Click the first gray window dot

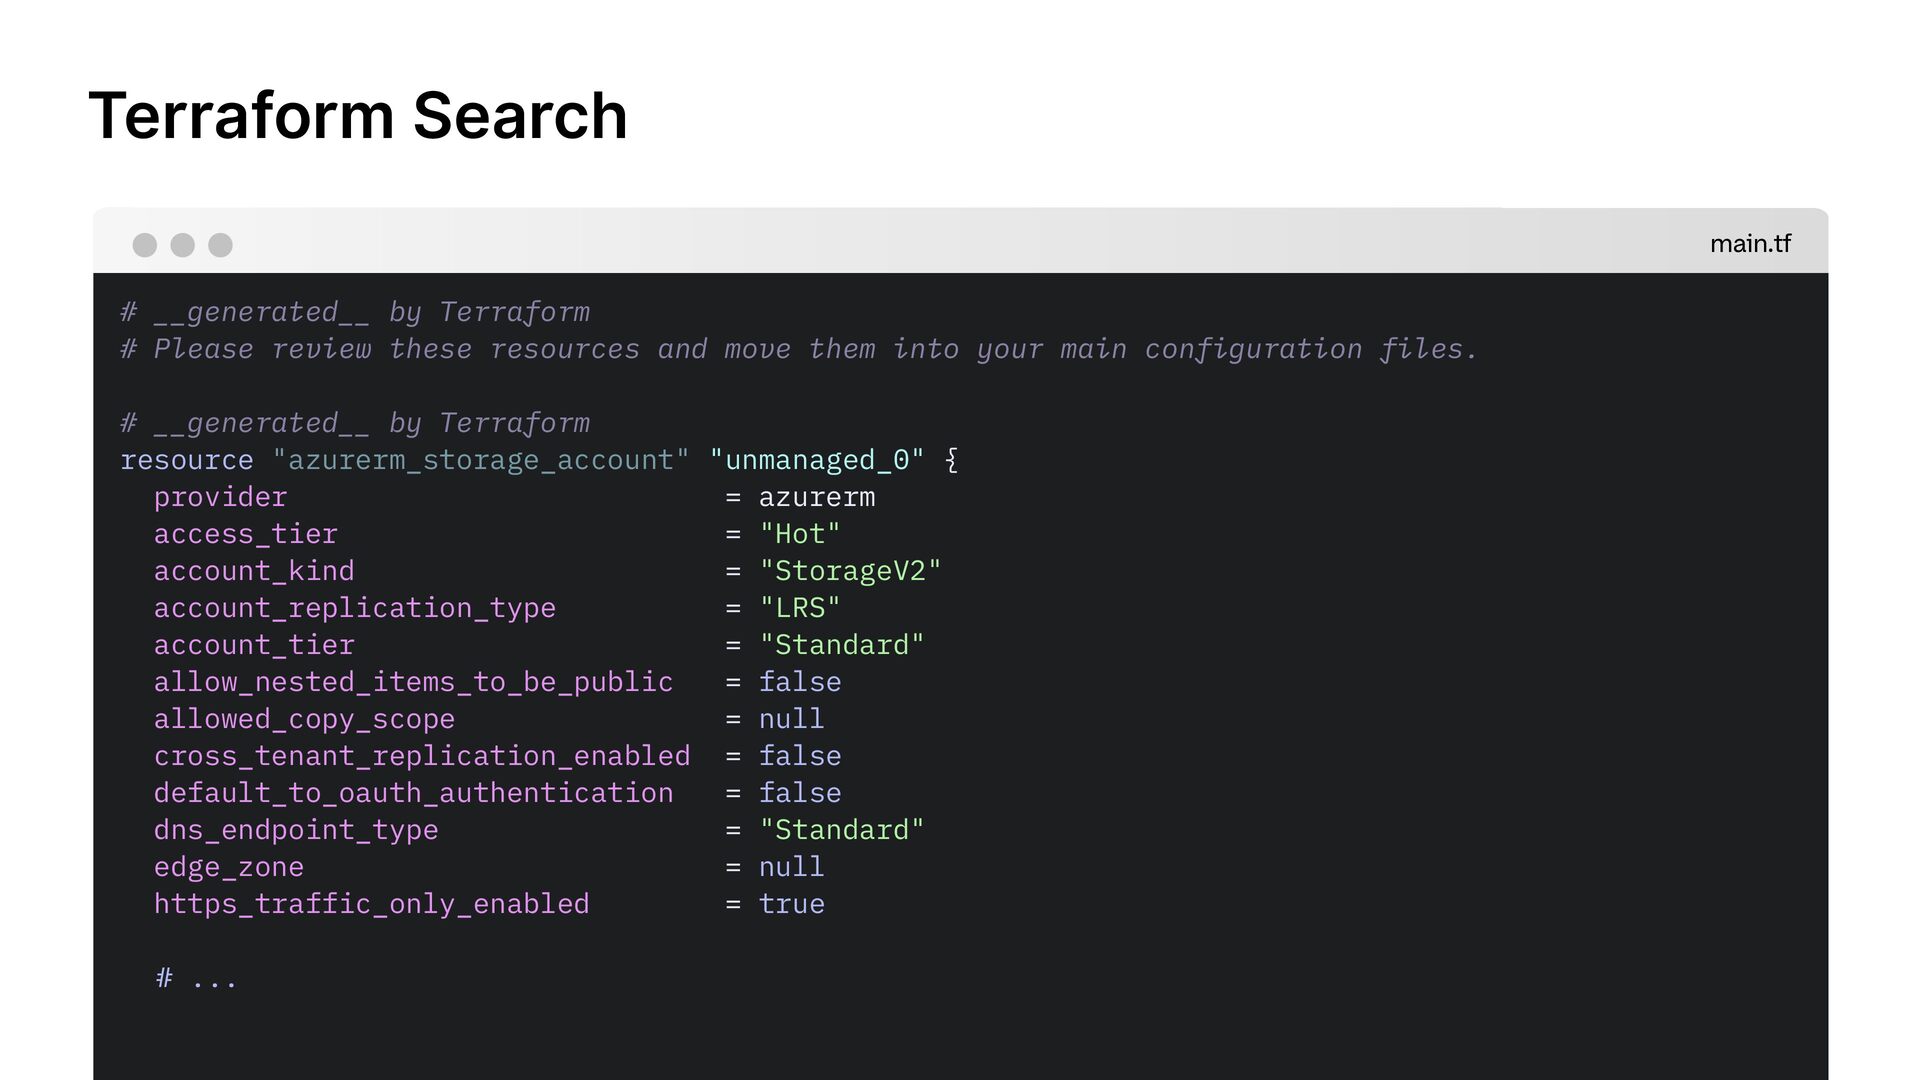(x=145, y=245)
